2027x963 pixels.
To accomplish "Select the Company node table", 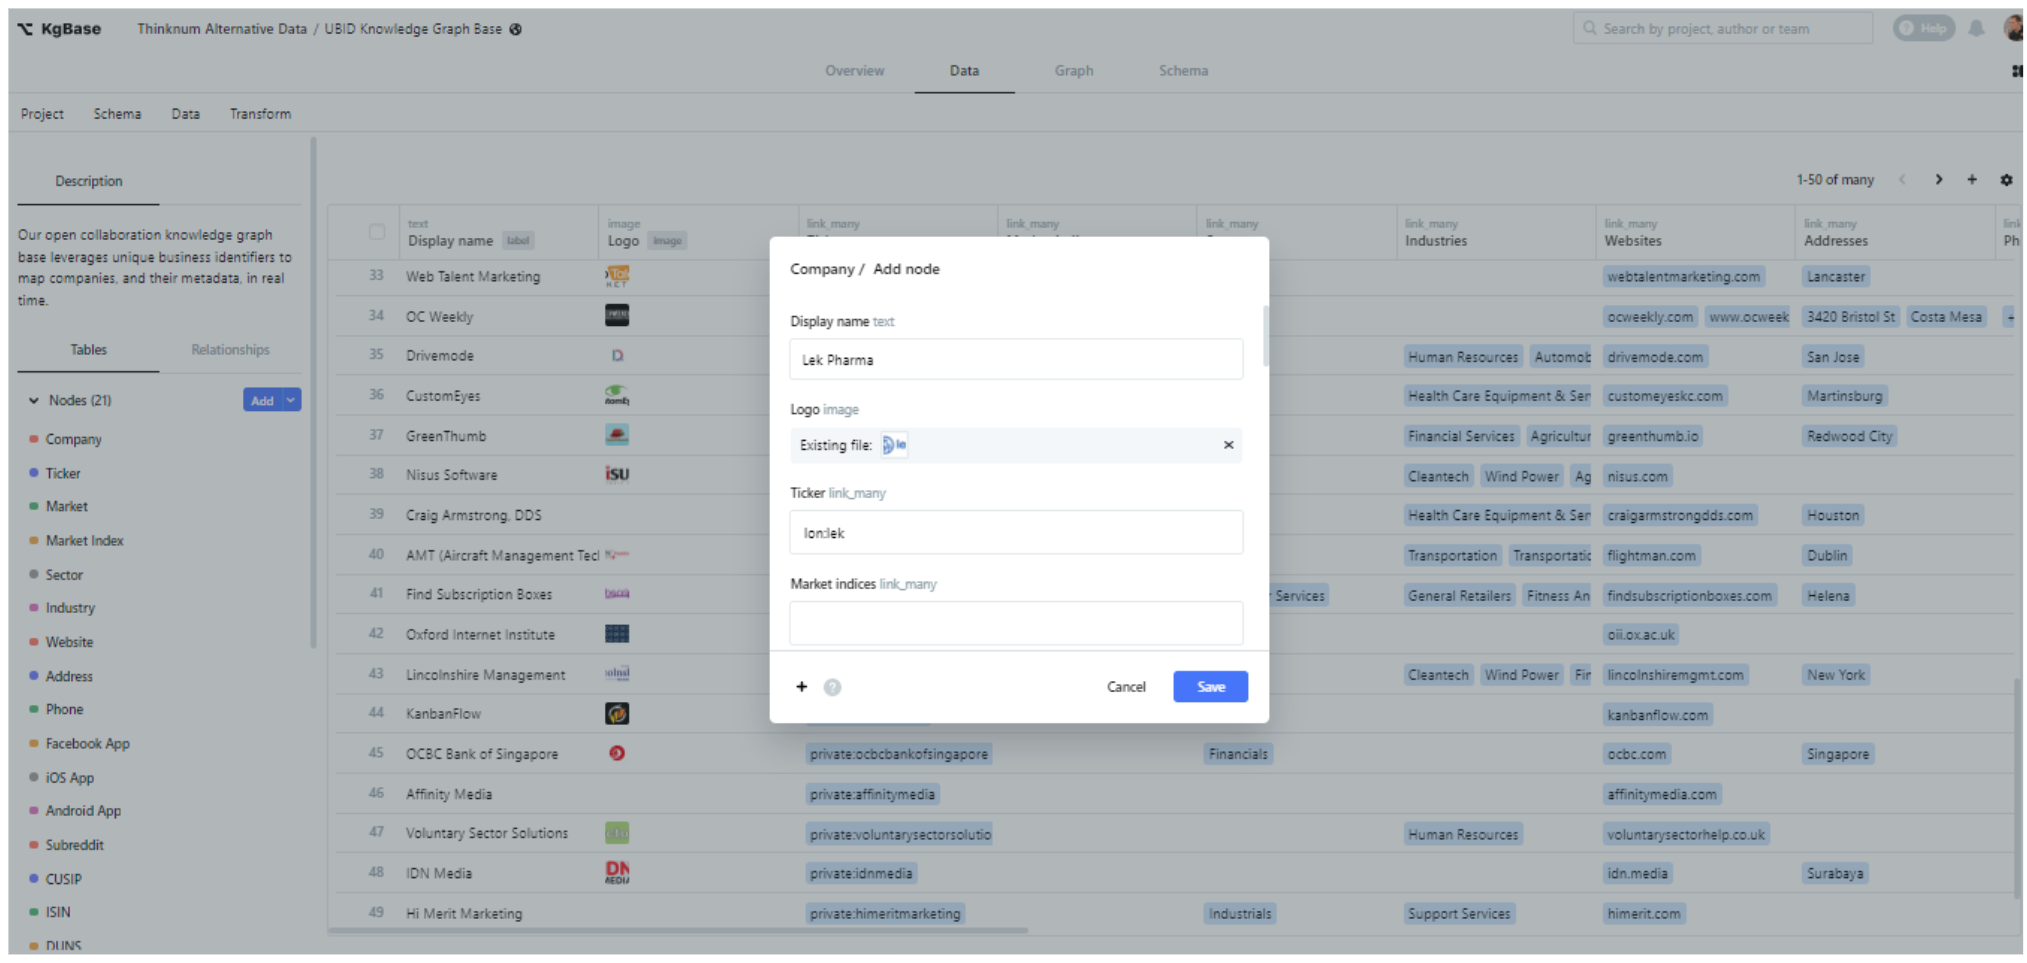I will [73, 439].
